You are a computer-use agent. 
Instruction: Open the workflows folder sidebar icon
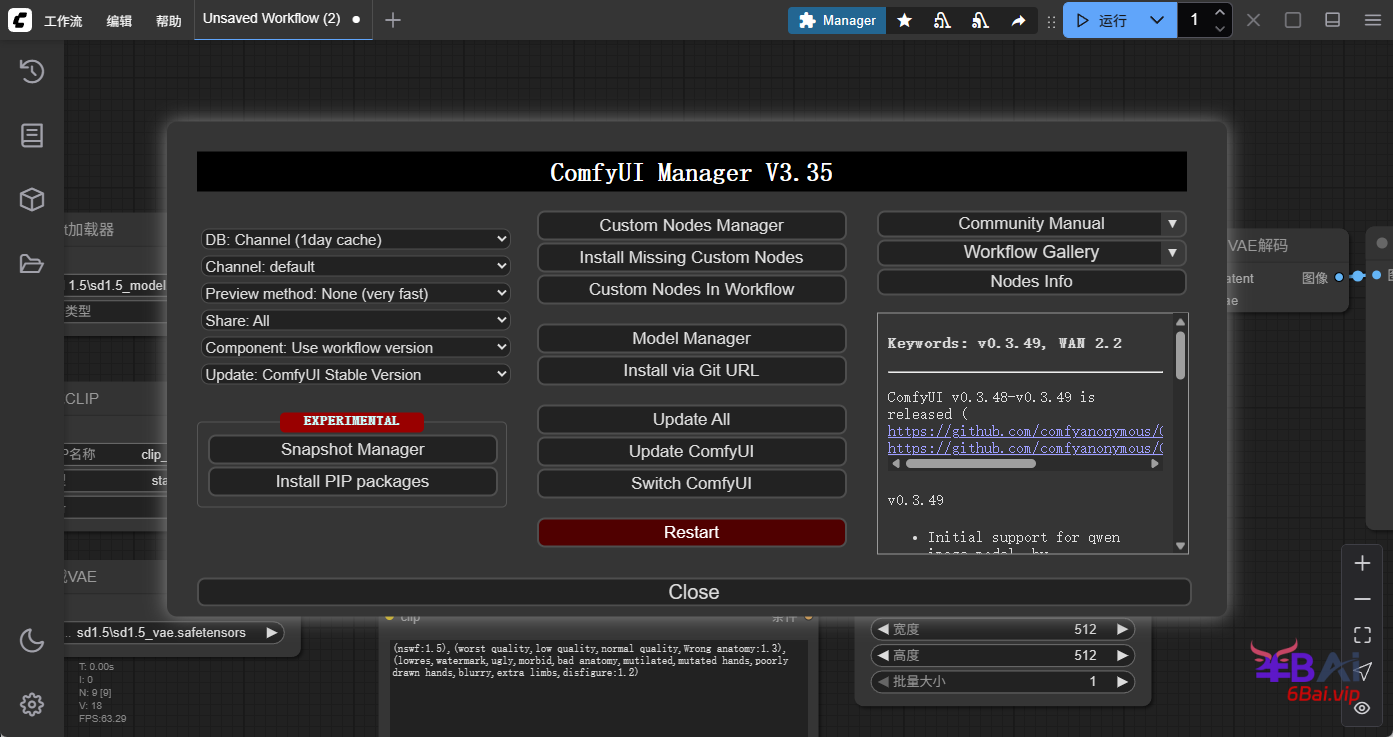click(x=32, y=264)
